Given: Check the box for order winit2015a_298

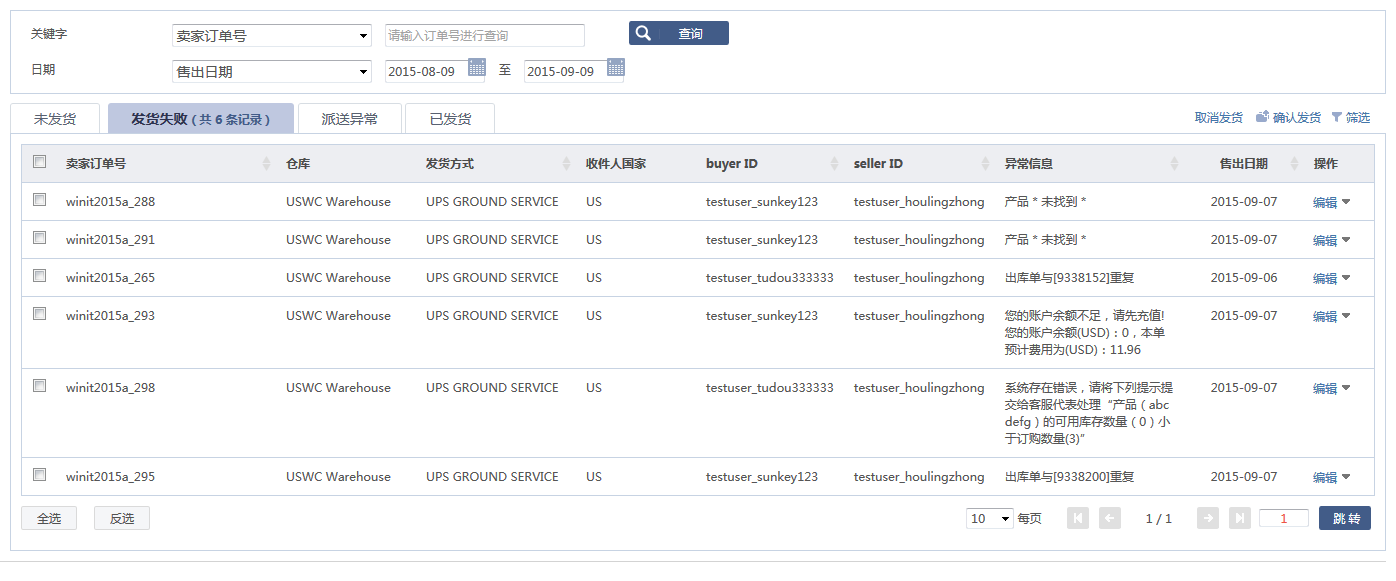Looking at the screenshot, I should tap(40, 386).
